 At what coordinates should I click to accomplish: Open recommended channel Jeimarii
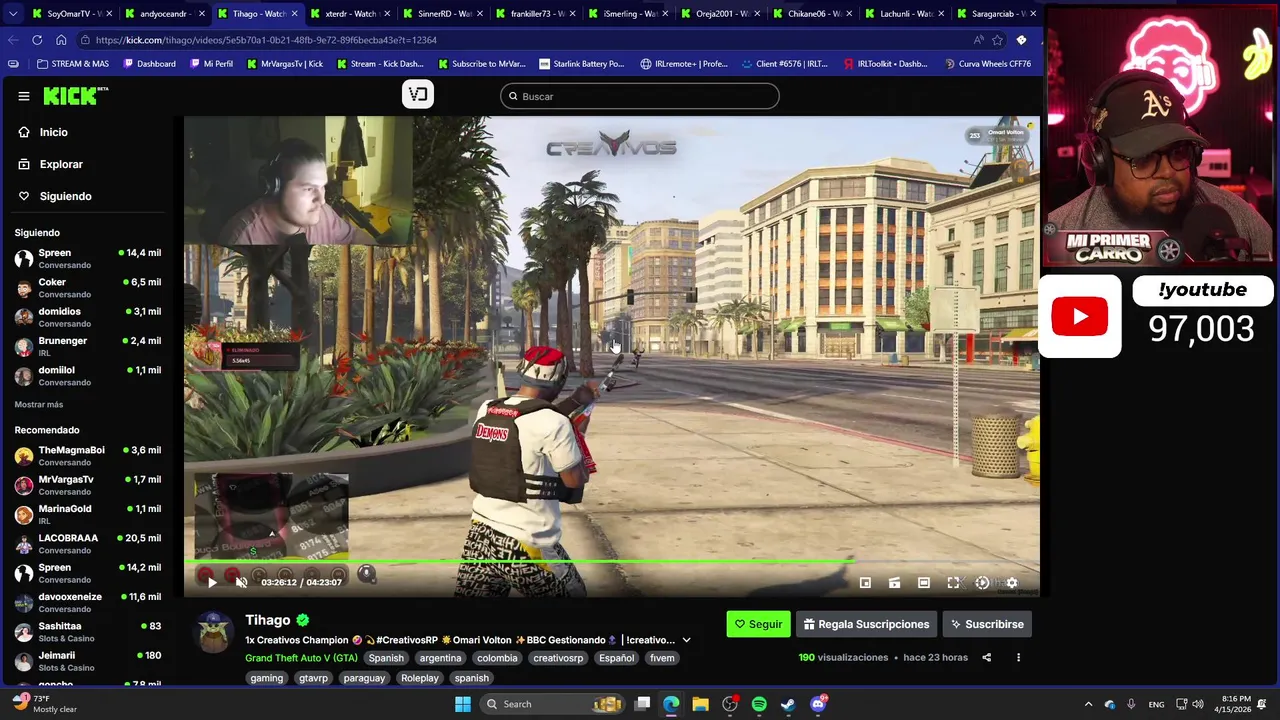point(88,660)
